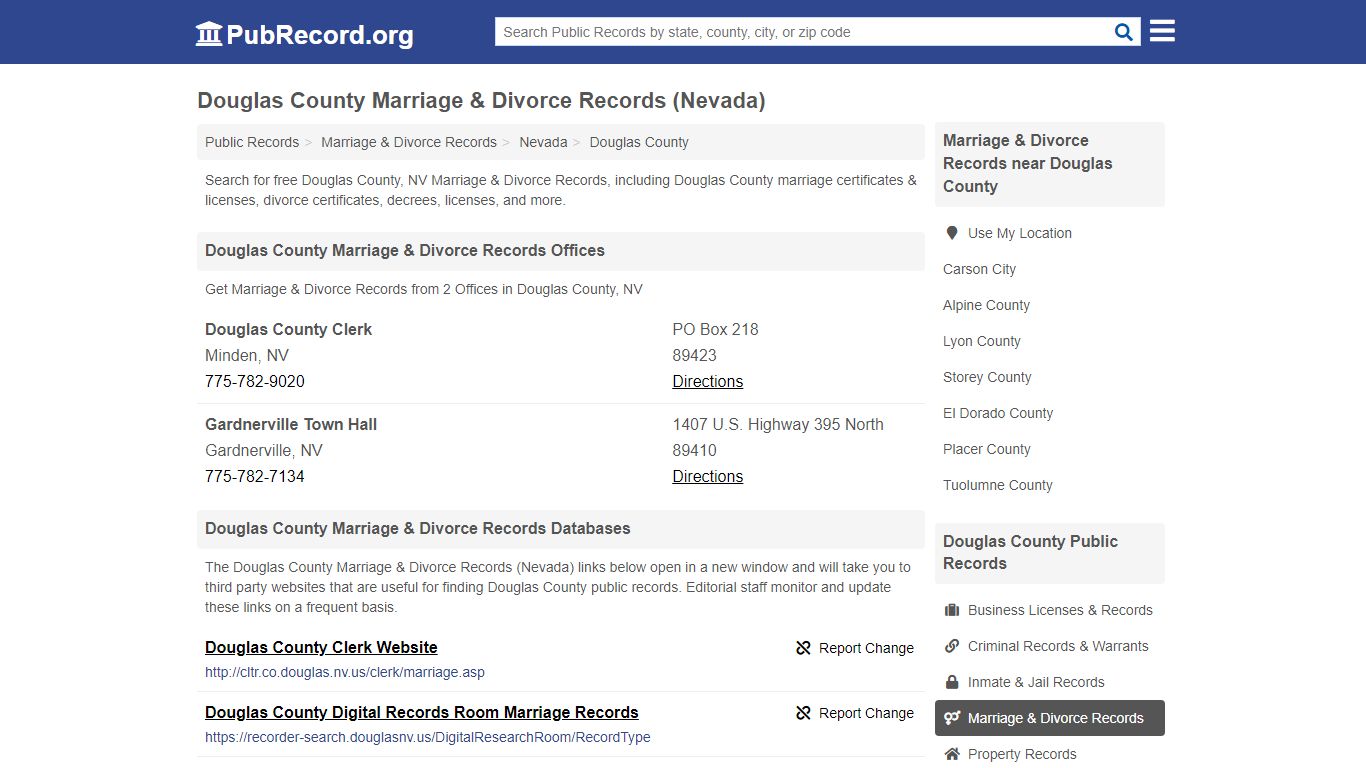Open Marriage & Divorce Records breadcrumb
The width and height of the screenshot is (1366, 768).
pyautogui.click(x=409, y=142)
